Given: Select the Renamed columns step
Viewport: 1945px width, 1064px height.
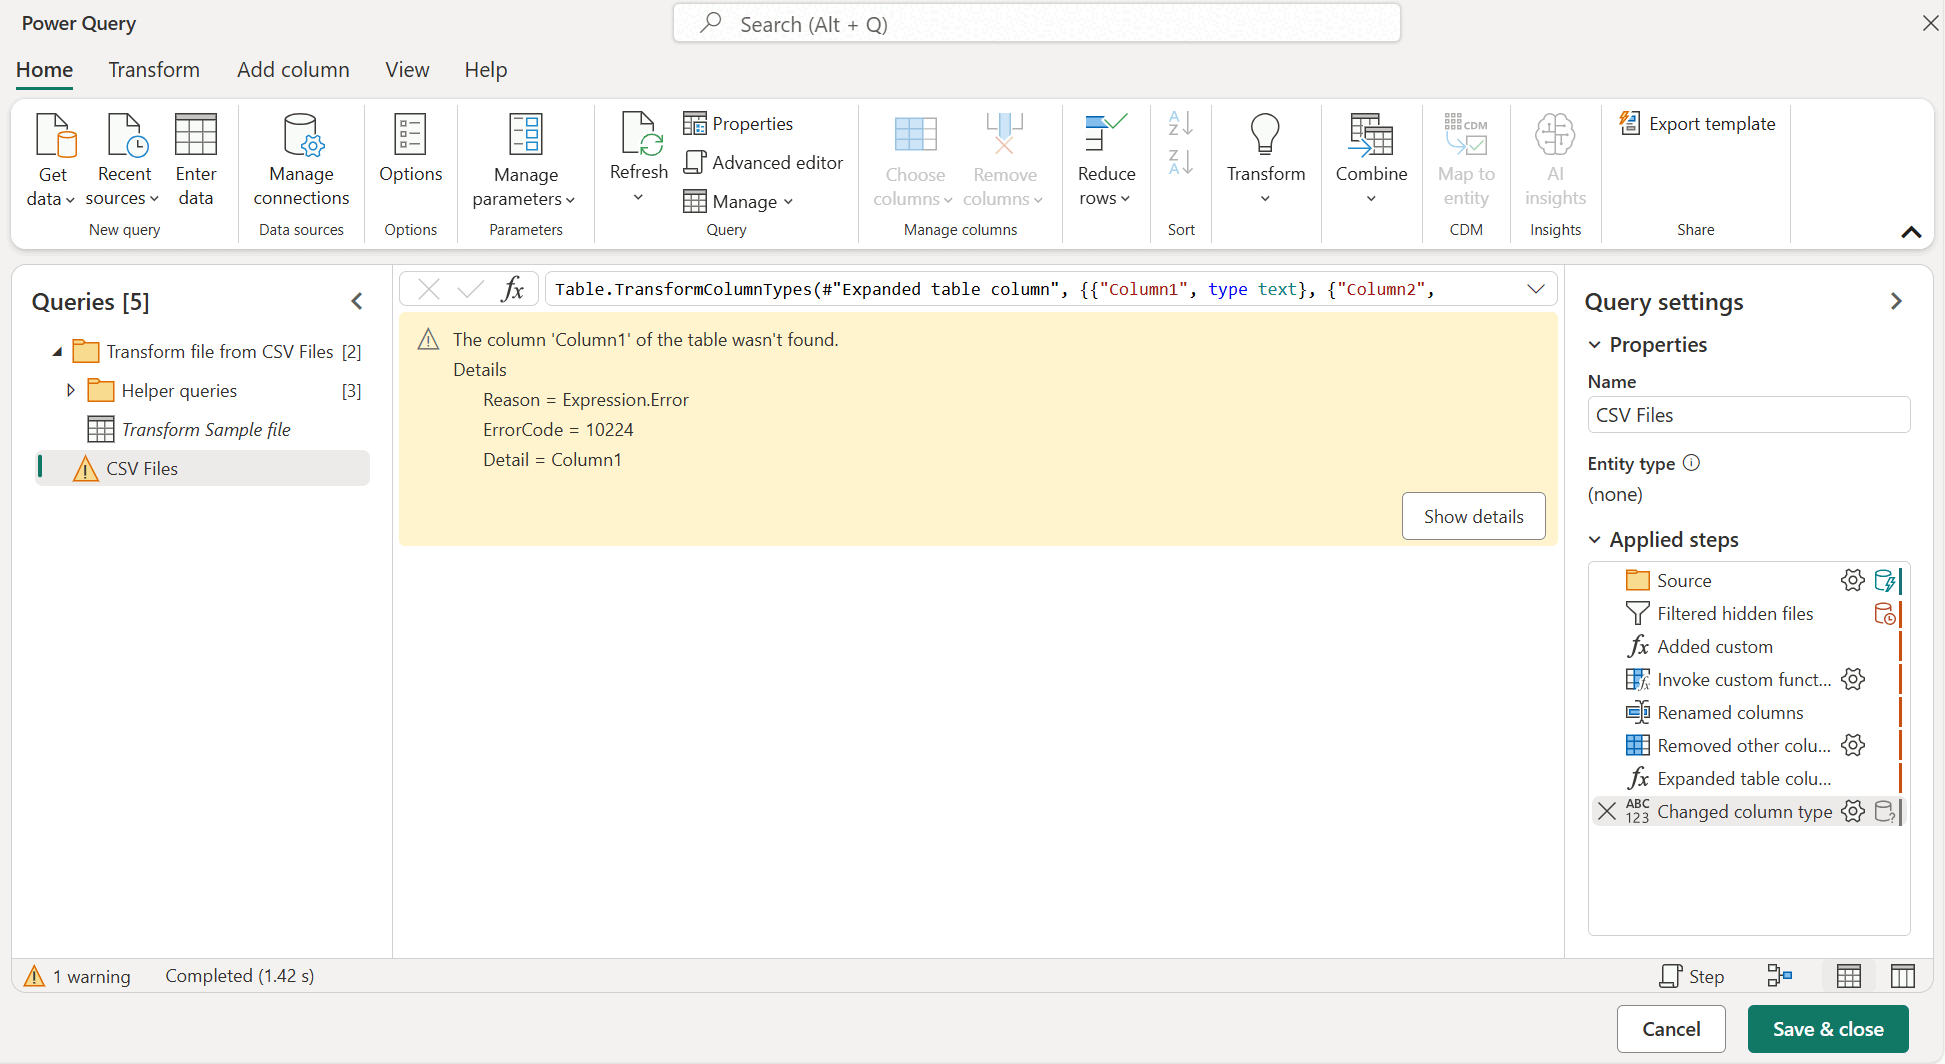Looking at the screenshot, I should [1730, 712].
